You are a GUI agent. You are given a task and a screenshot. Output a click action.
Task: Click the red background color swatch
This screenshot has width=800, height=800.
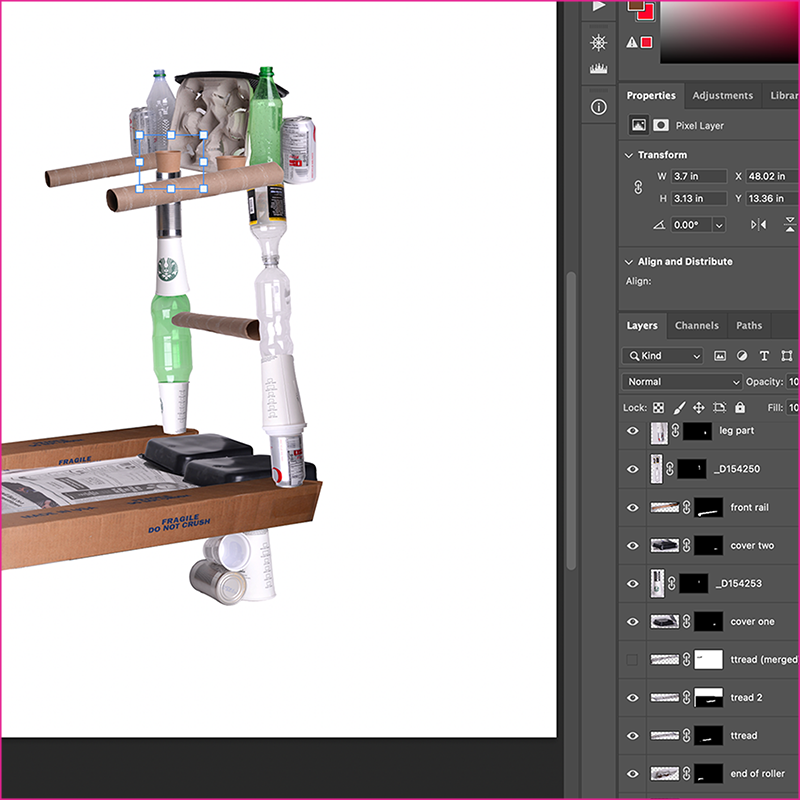pyautogui.click(x=647, y=12)
